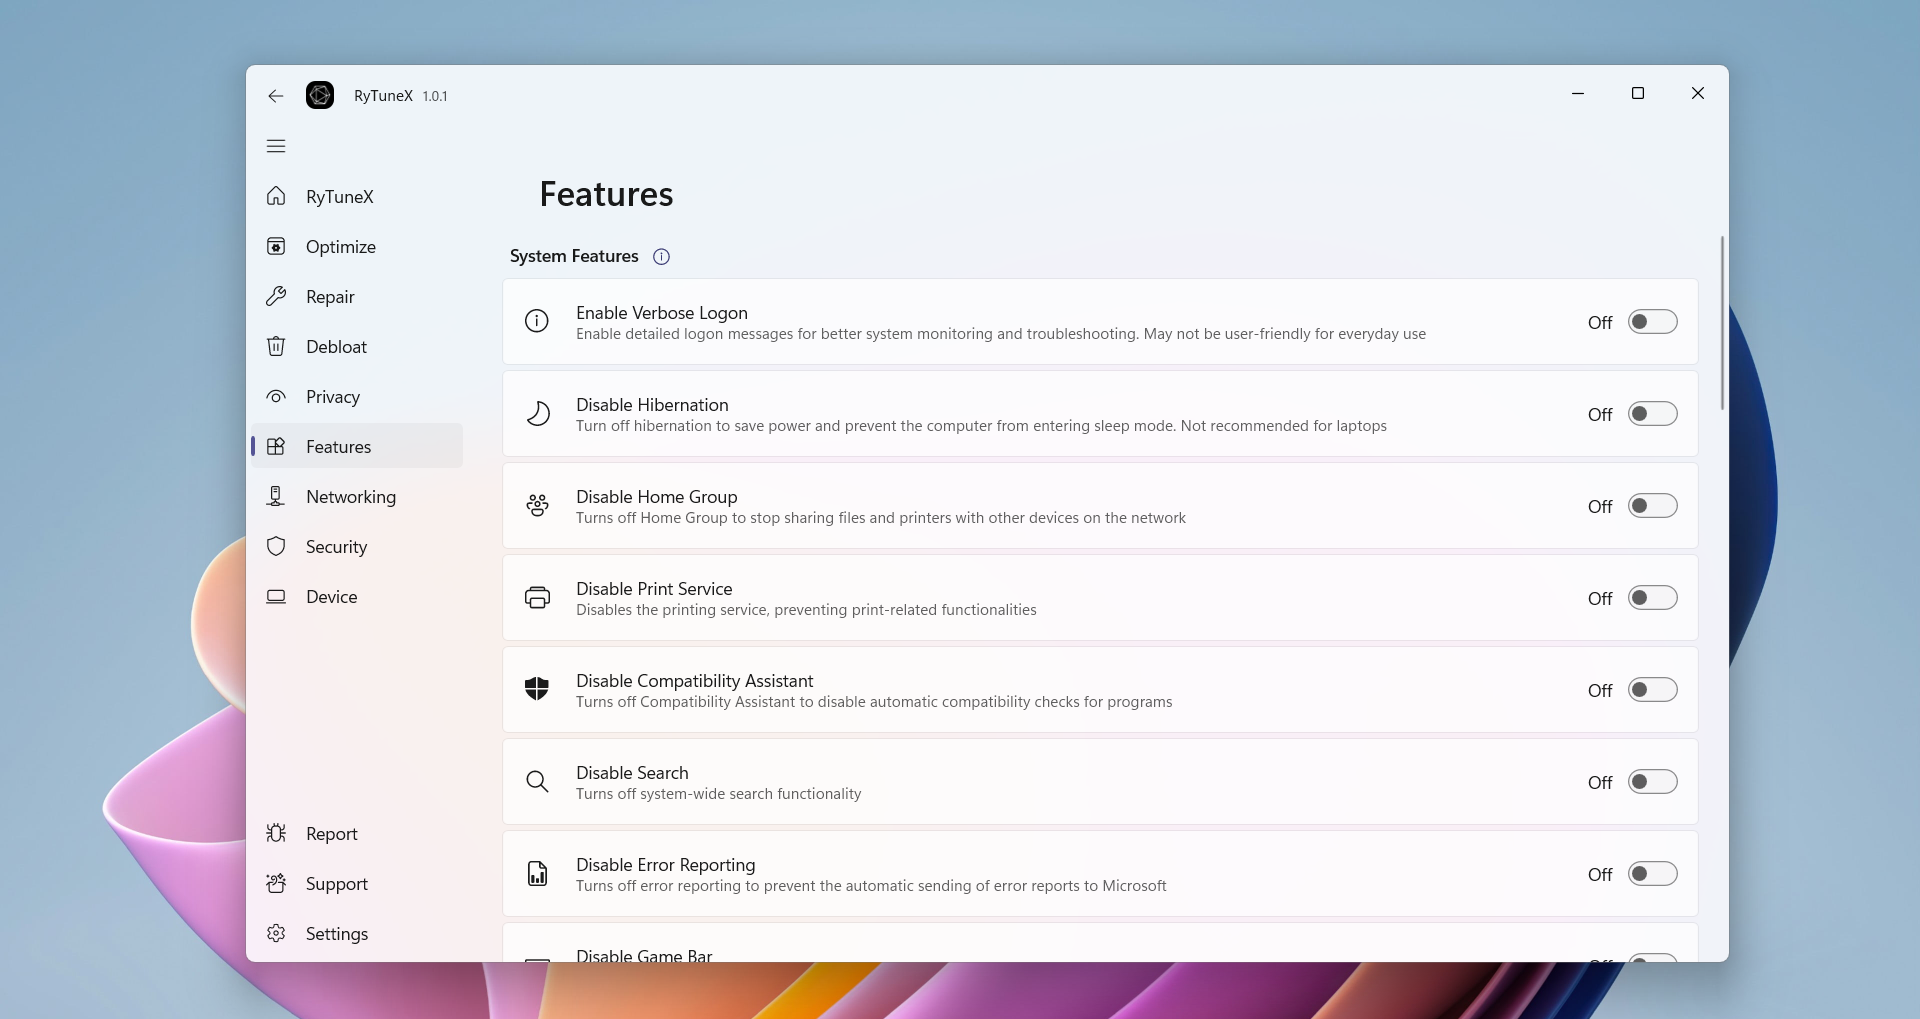Open the Settings page label
The width and height of the screenshot is (1920, 1019).
[x=337, y=934]
